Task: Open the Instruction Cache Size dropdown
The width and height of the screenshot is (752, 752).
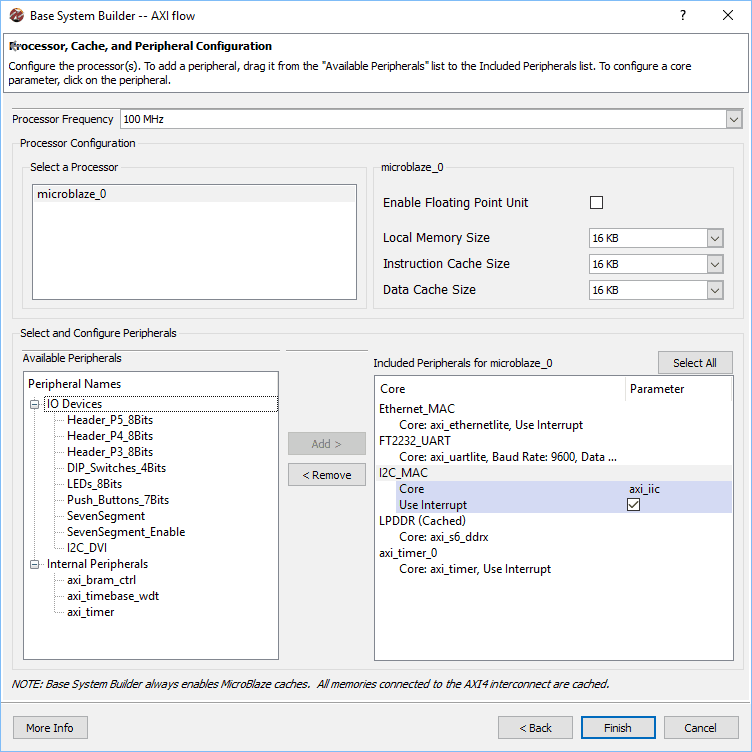Action: pyautogui.click(x=714, y=264)
